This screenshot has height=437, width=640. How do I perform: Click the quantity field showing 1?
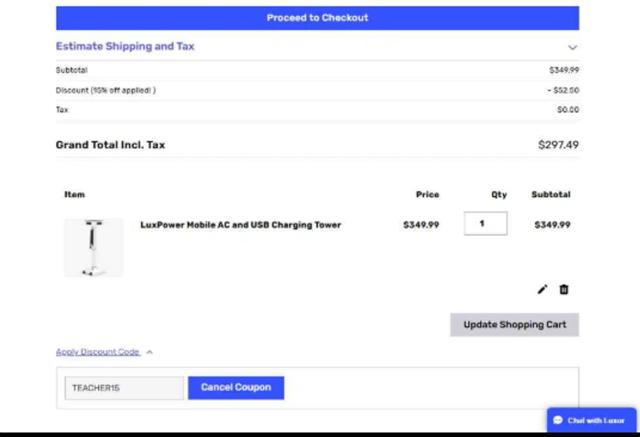(x=486, y=224)
